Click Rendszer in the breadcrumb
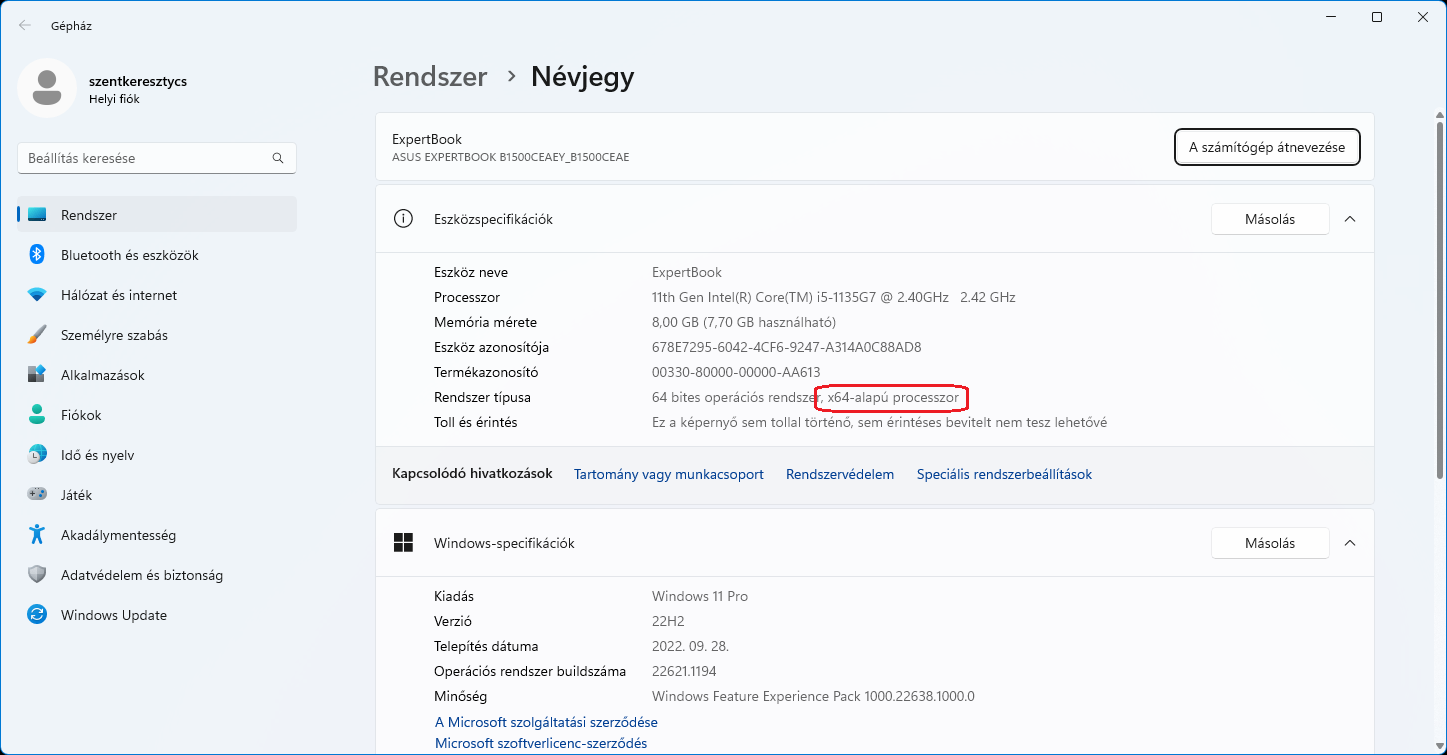The width and height of the screenshot is (1447, 755). [430, 76]
